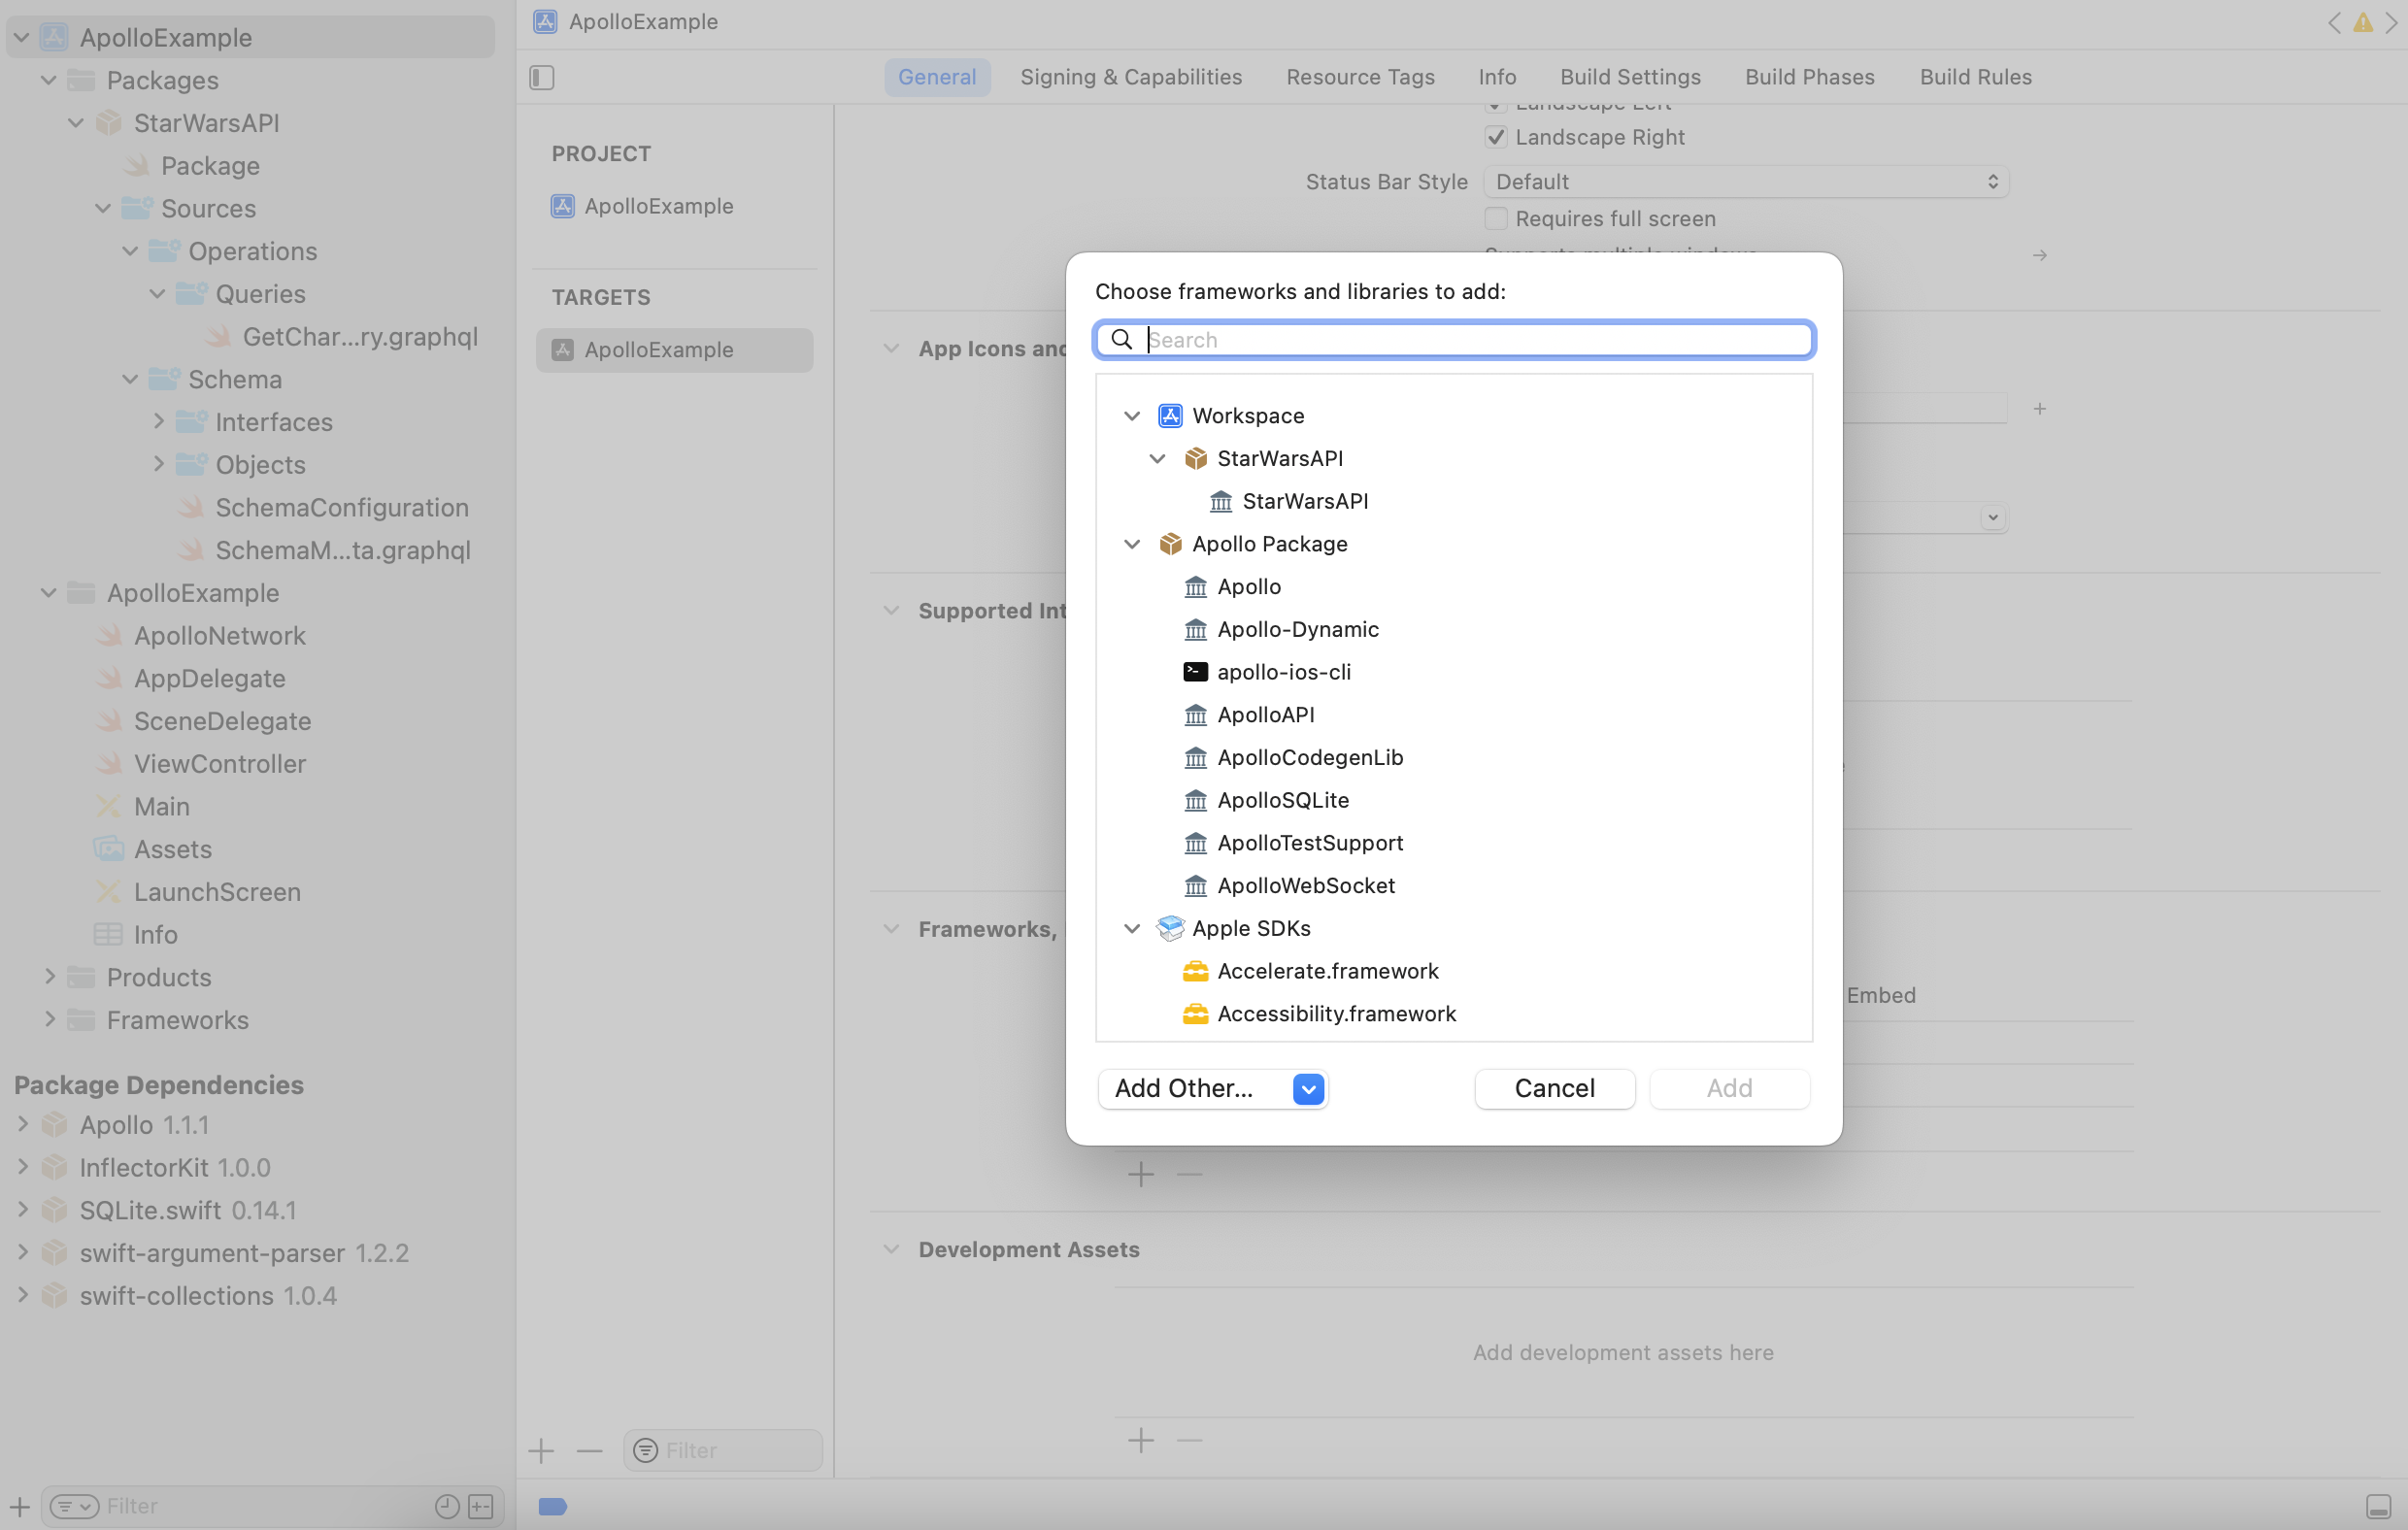Uncheck the Landscape Right checkbox

pyautogui.click(x=1495, y=137)
